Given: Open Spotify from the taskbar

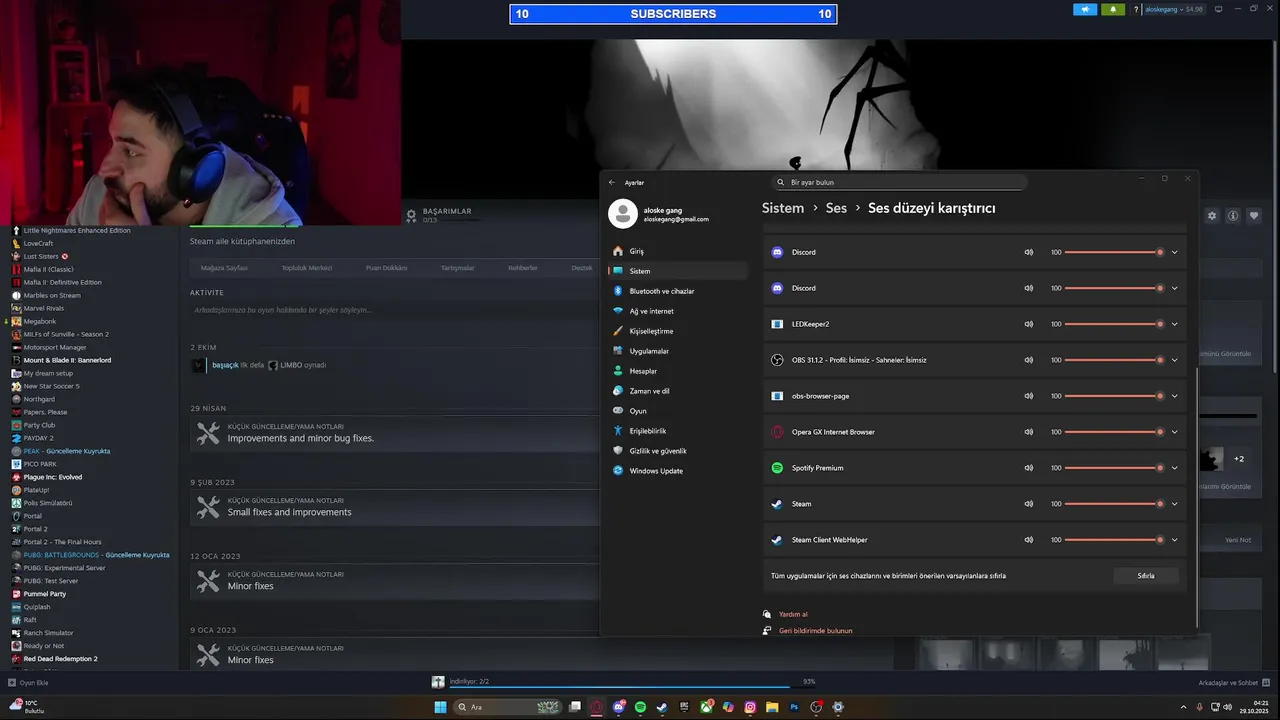Looking at the screenshot, I should click(x=640, y=707).
